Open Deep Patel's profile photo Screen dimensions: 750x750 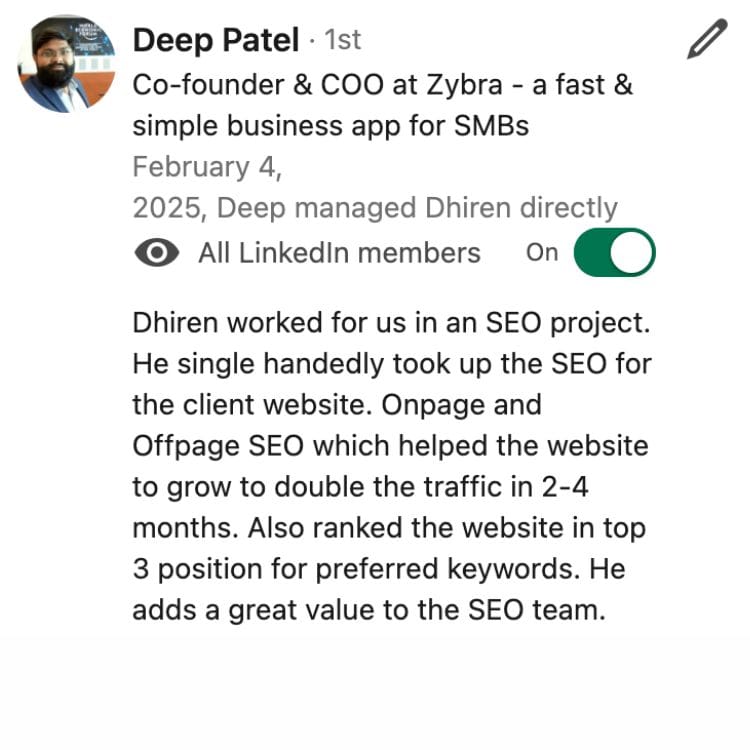point(66,62)
